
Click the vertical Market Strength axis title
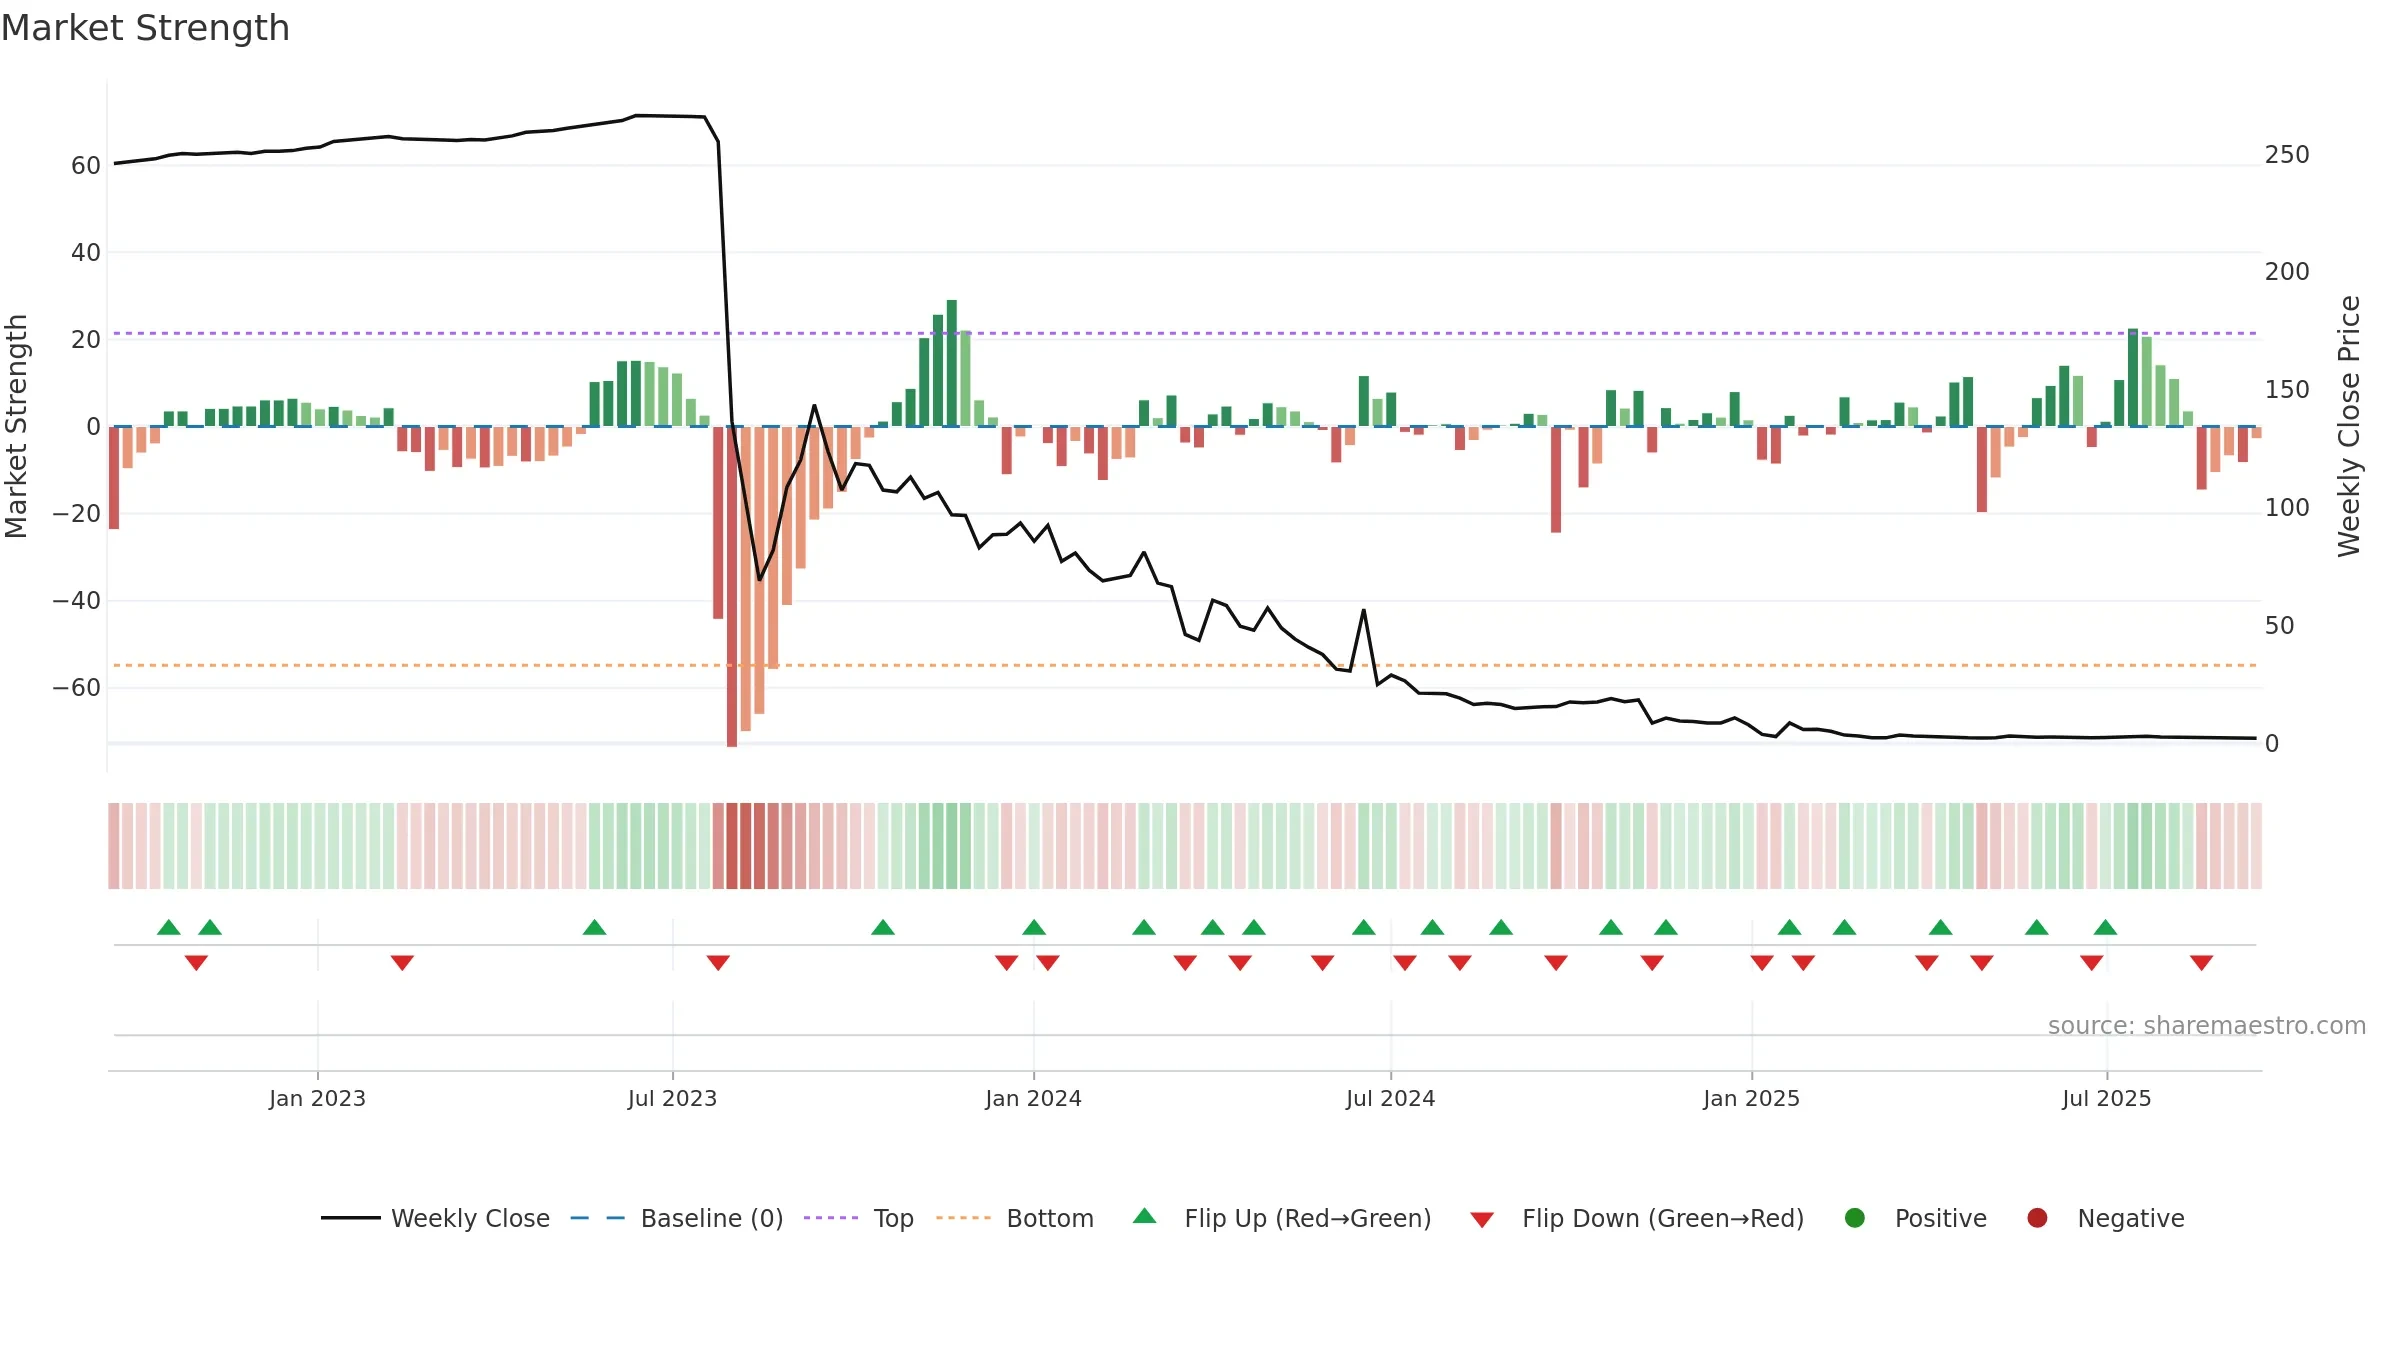(17, 426)
